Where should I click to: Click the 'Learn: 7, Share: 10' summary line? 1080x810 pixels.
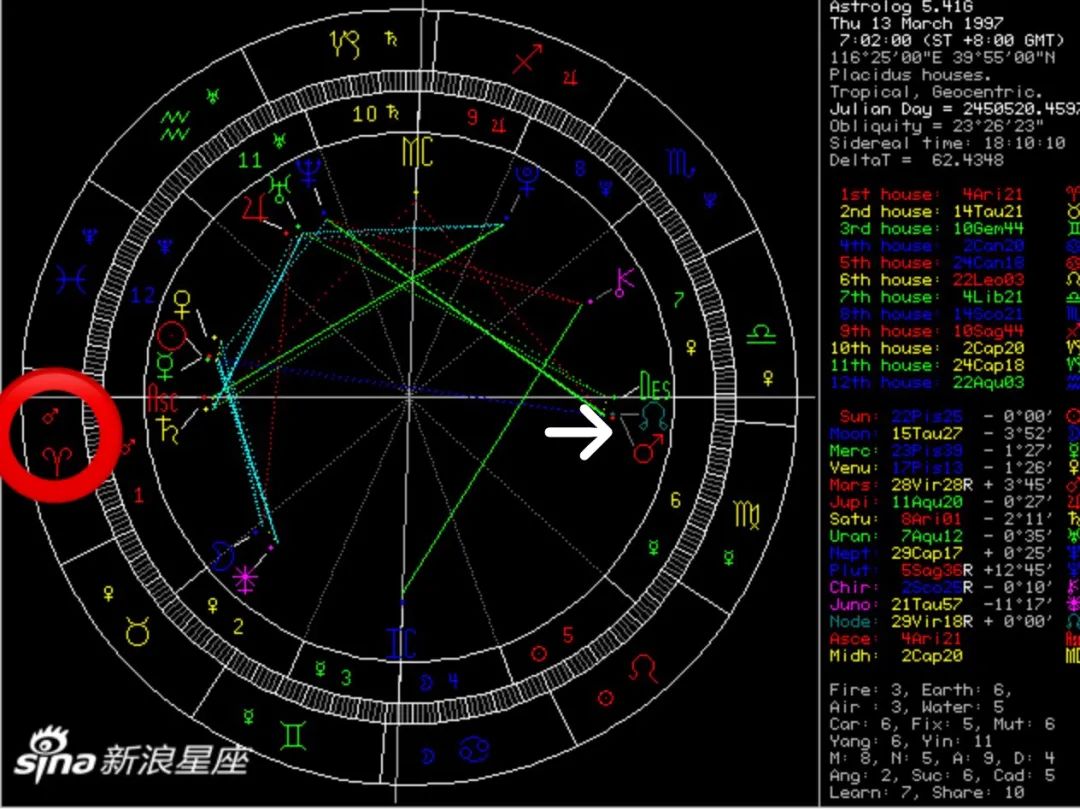point(926,792)
